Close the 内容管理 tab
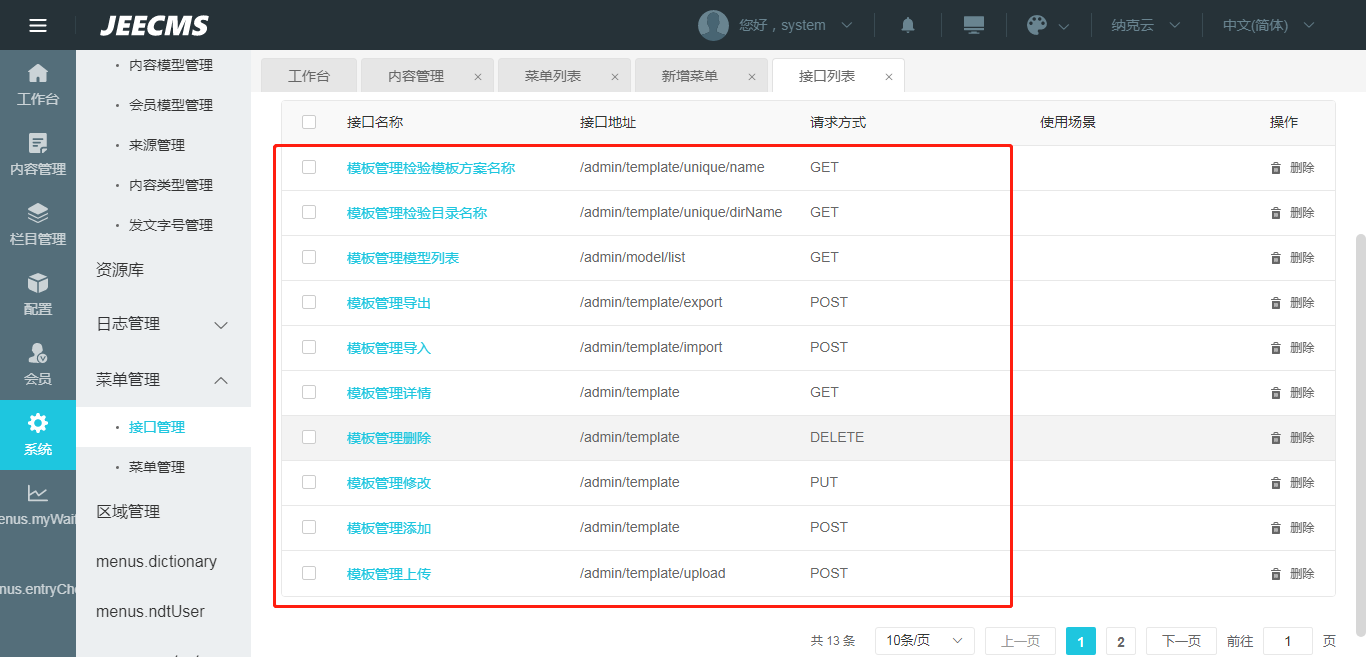The width and height of the screenshot is (1366, 657). [x=477, y=77]
